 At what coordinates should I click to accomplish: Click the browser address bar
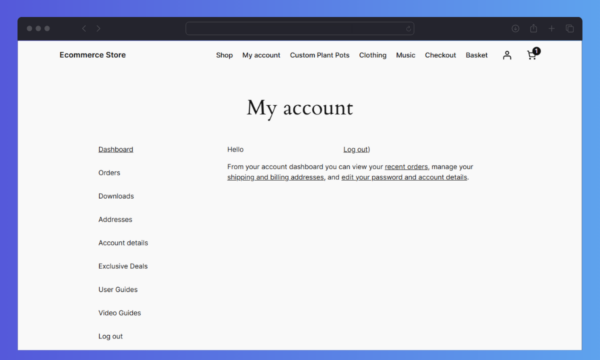[300, 28]
